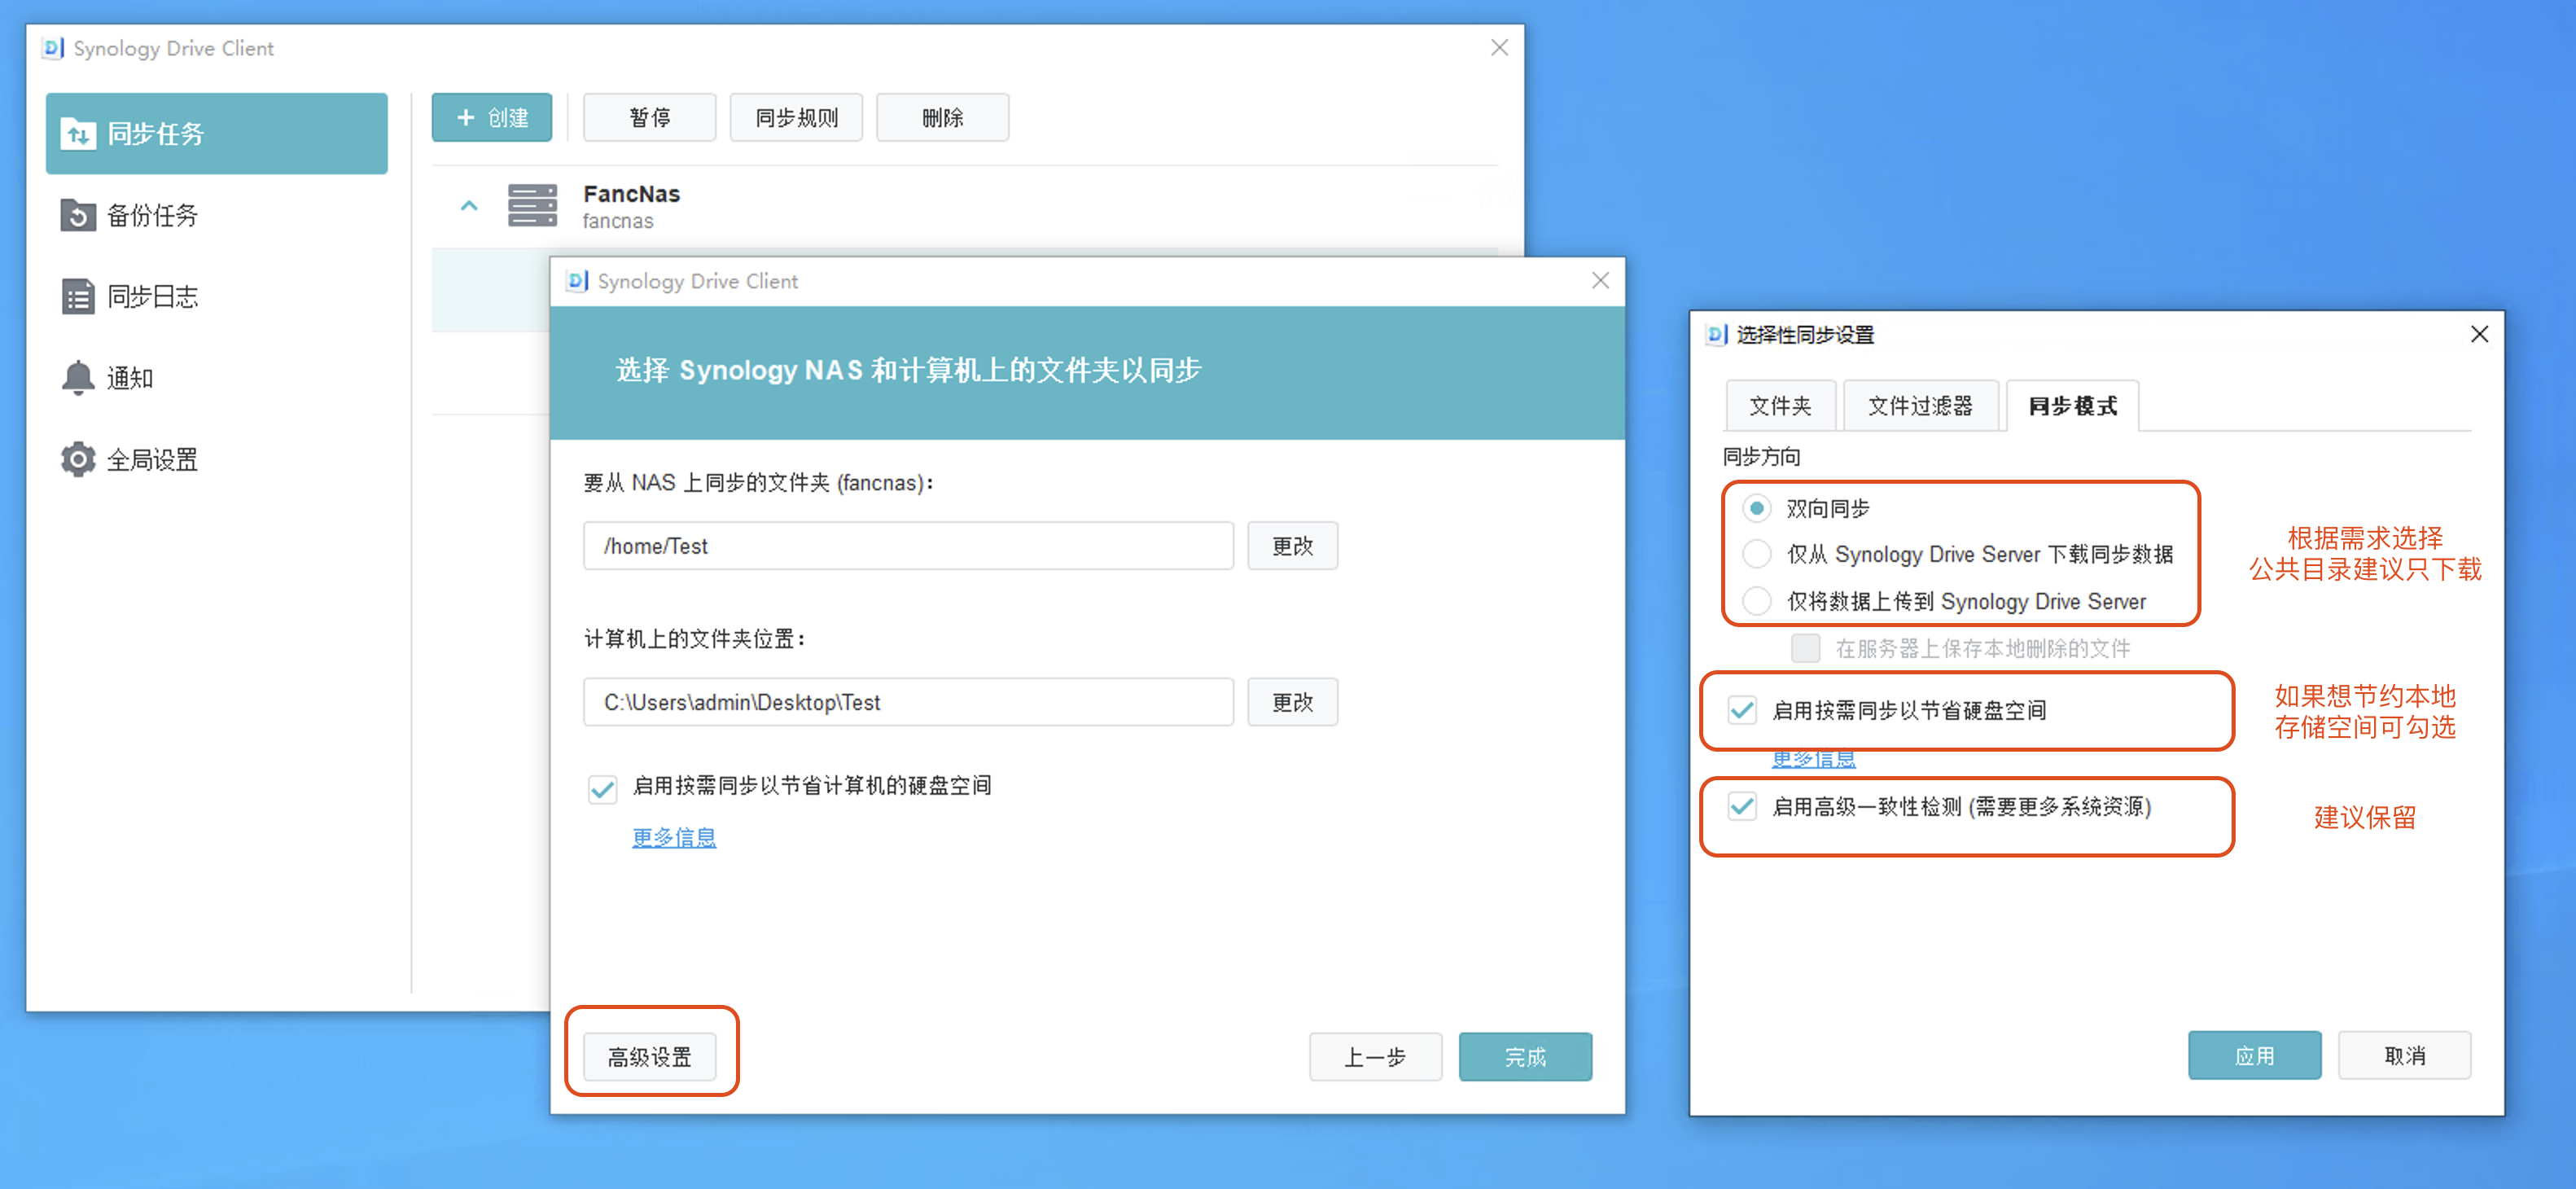Open the 通知 sidebar section
This screenshot has width=2576, height=1189.
click(216, 378)
